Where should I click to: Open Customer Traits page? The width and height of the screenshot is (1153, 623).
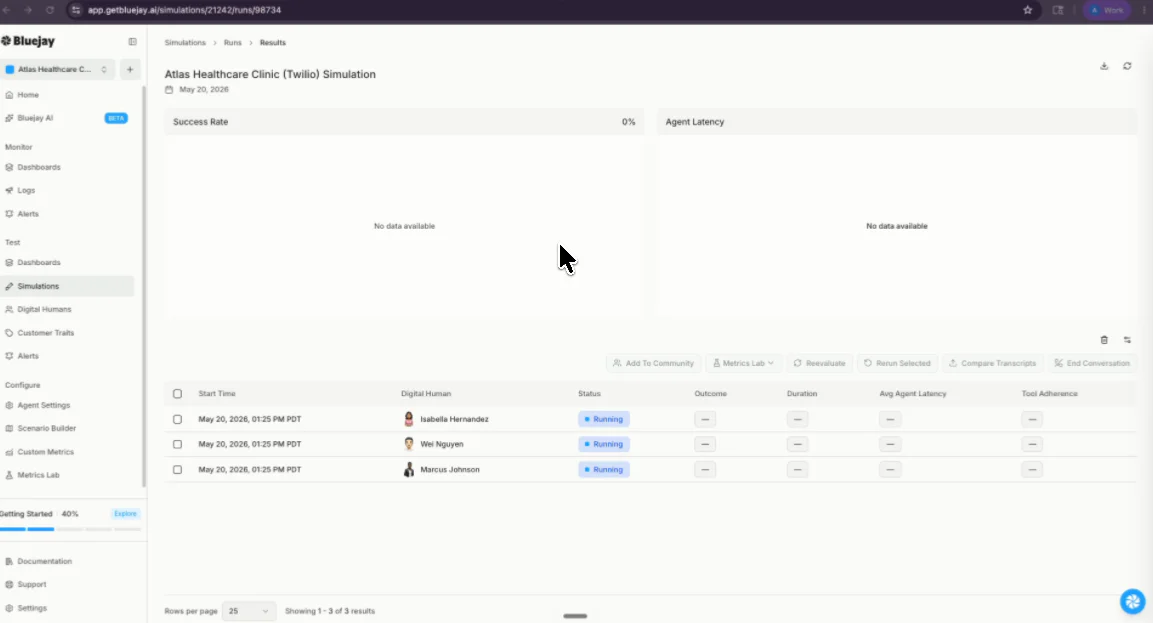point(46,333)
